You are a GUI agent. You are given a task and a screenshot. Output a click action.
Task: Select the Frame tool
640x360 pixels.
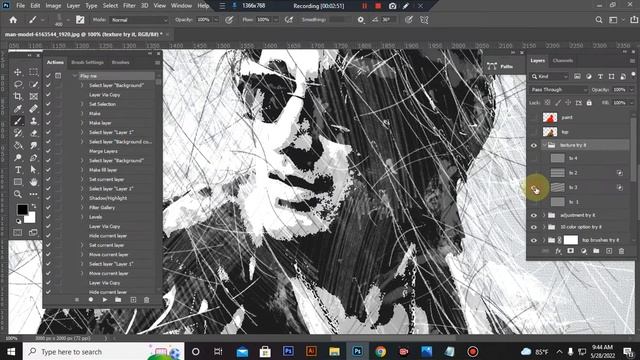[33, 96]
